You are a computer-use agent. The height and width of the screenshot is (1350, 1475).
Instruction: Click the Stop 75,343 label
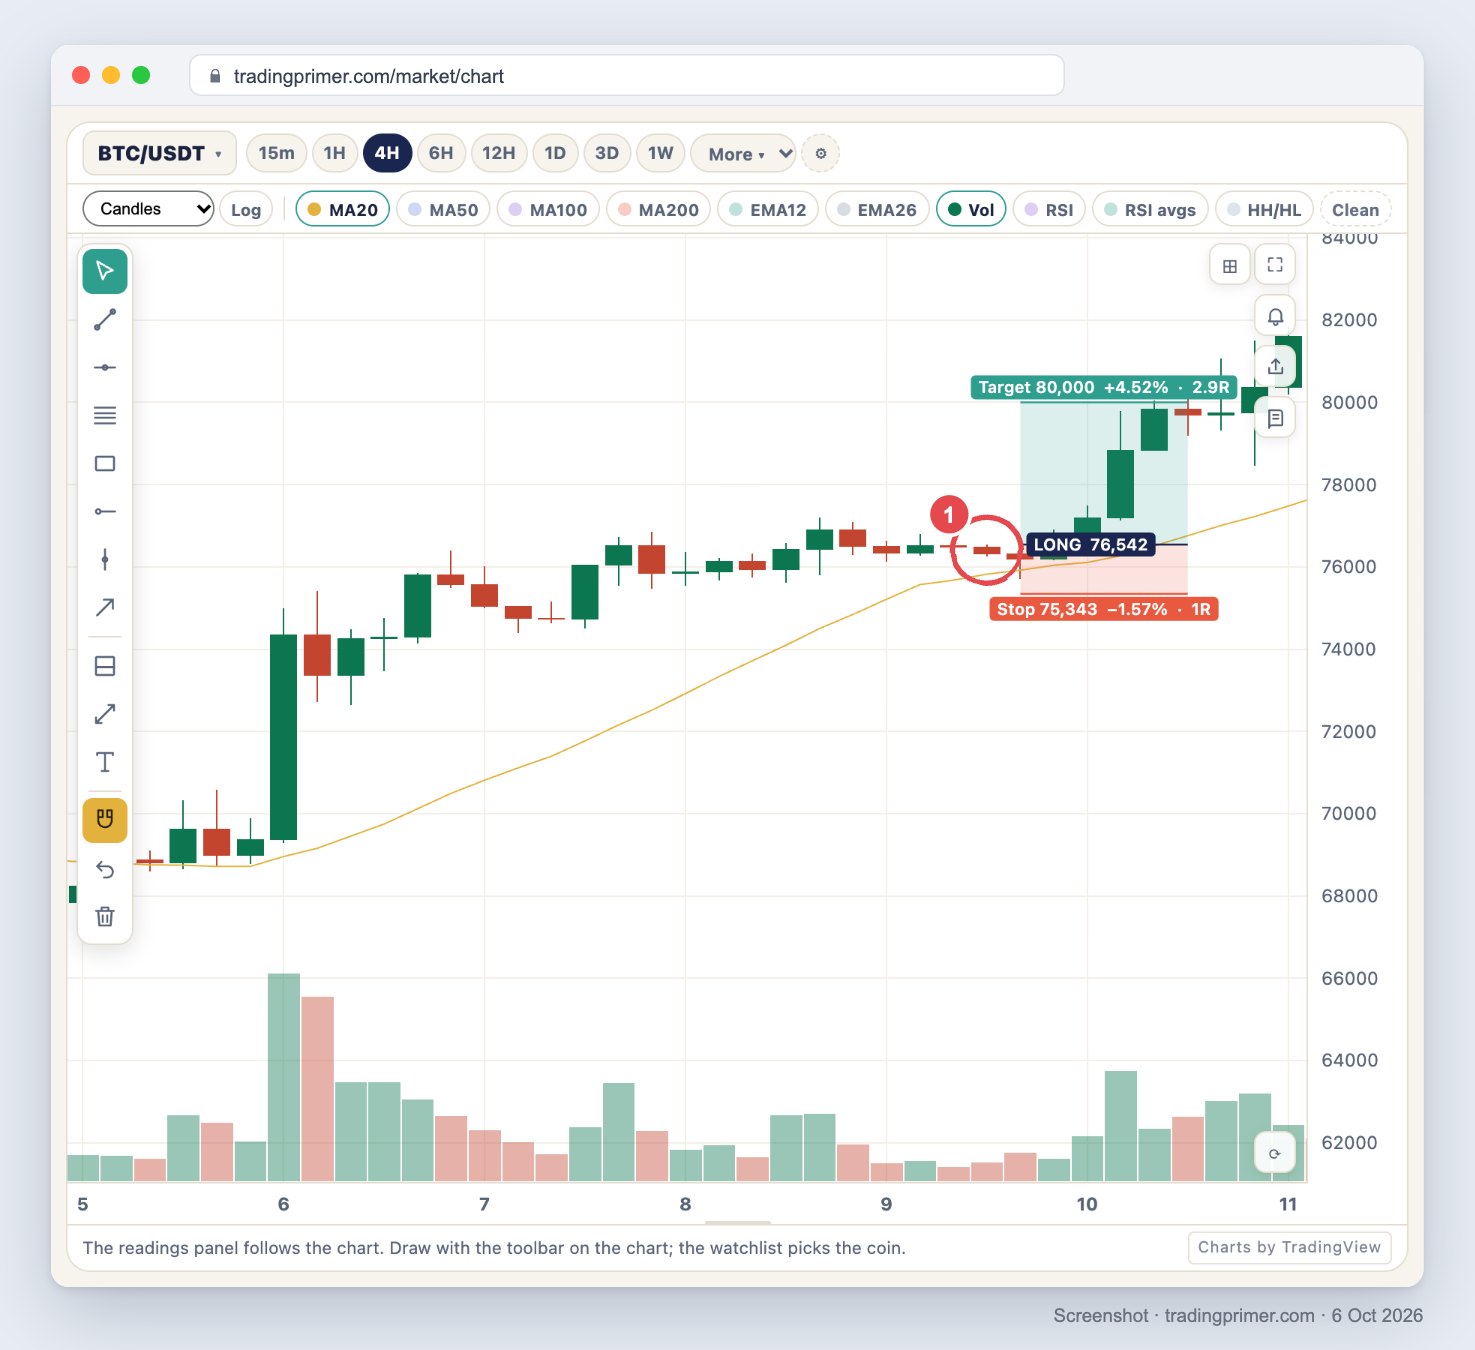pos(1104,609)
